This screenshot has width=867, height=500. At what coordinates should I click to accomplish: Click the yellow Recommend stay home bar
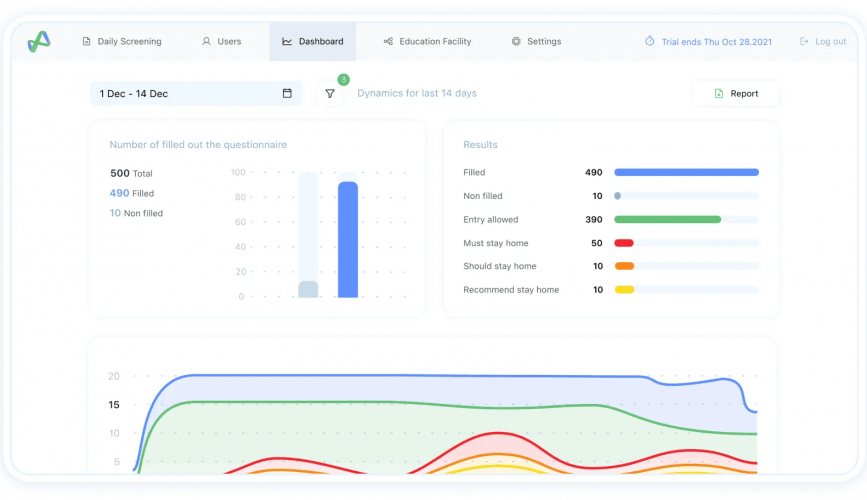624,289
